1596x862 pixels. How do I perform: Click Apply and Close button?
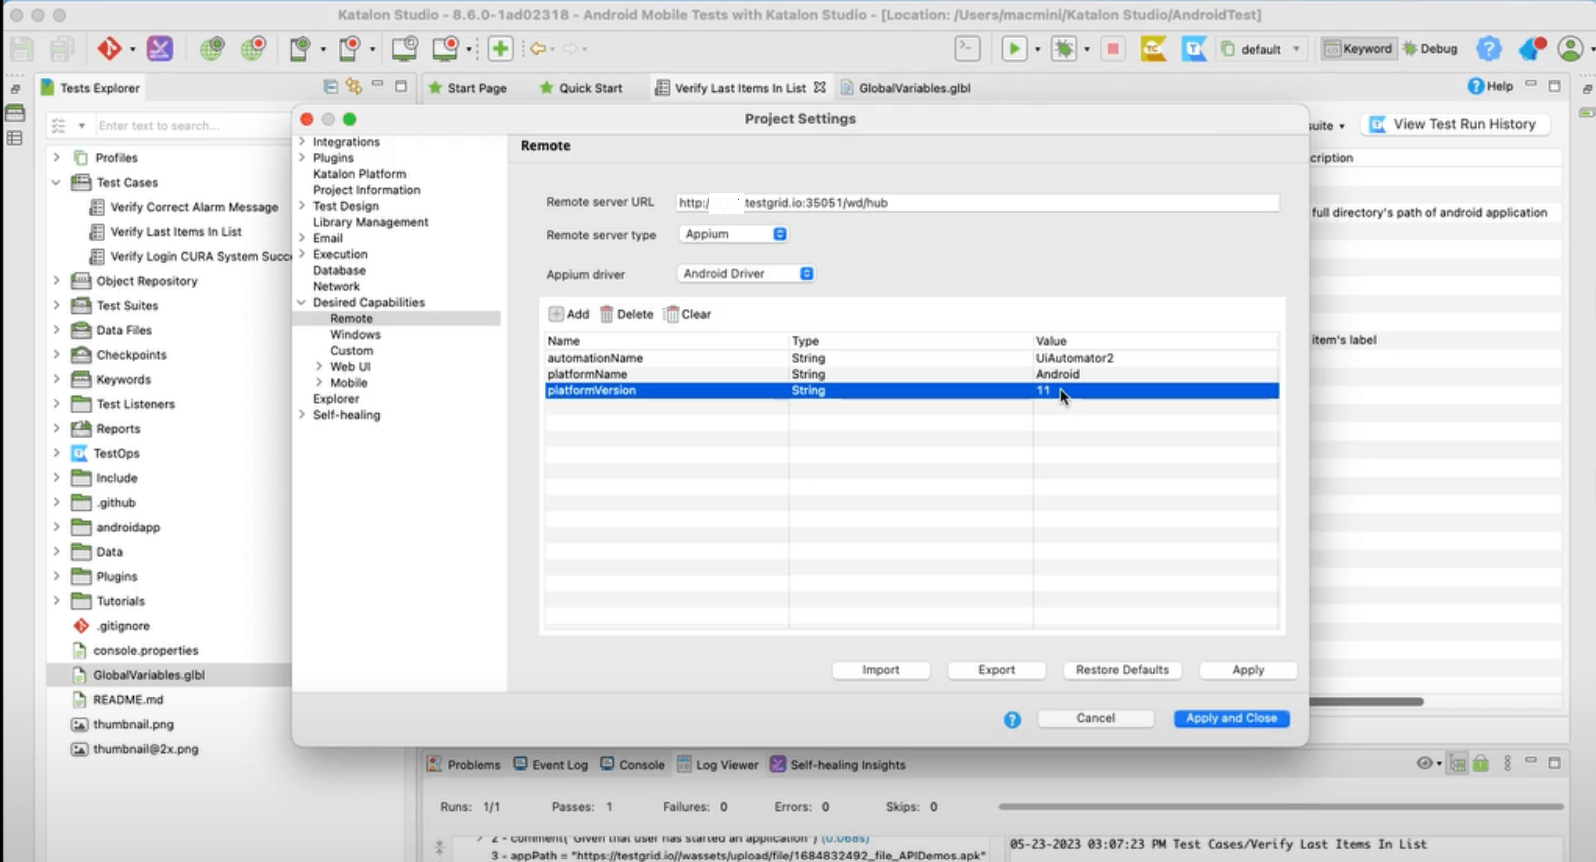point(1231,718)
